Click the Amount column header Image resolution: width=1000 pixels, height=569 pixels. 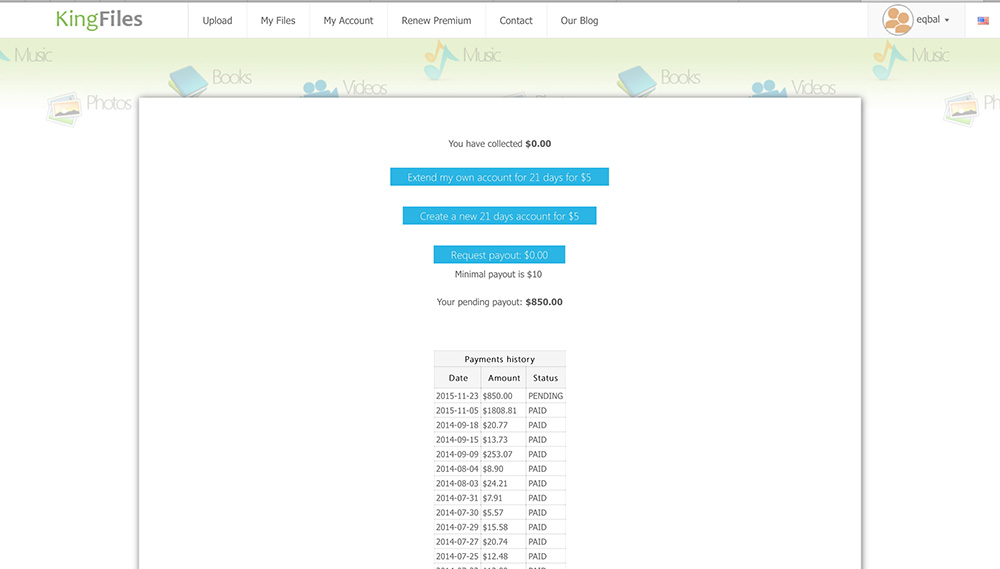[x=504, y=378]
